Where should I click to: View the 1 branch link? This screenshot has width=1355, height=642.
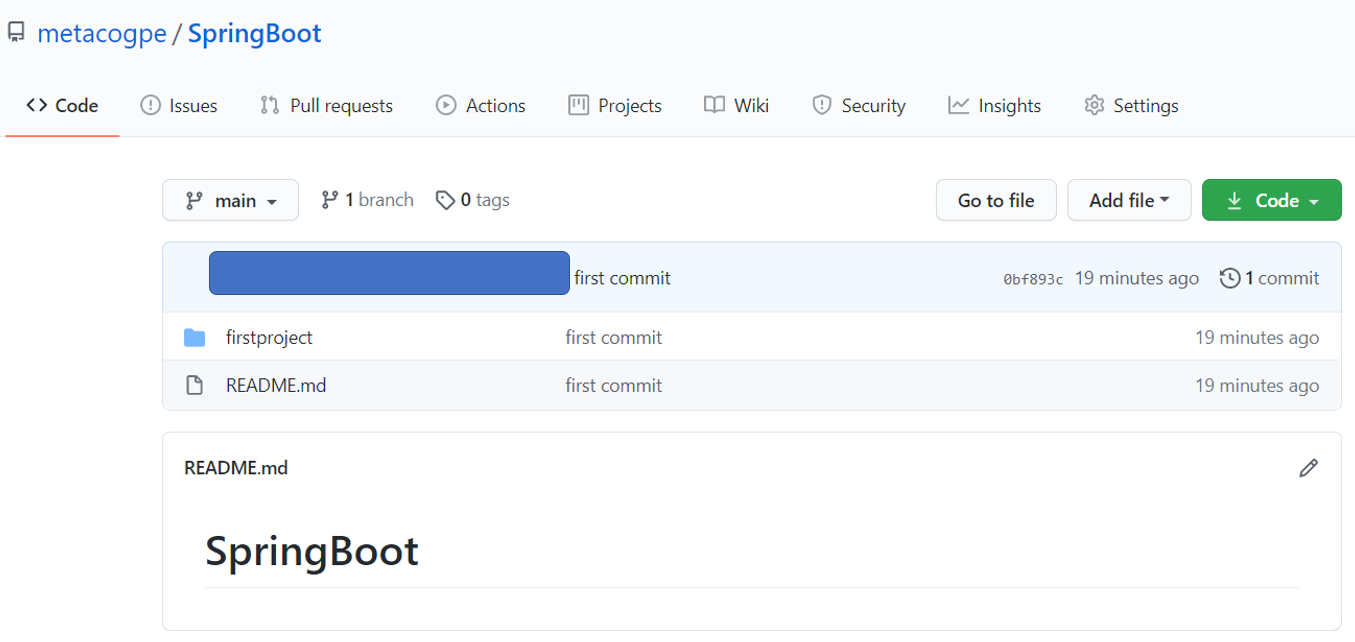367,200
